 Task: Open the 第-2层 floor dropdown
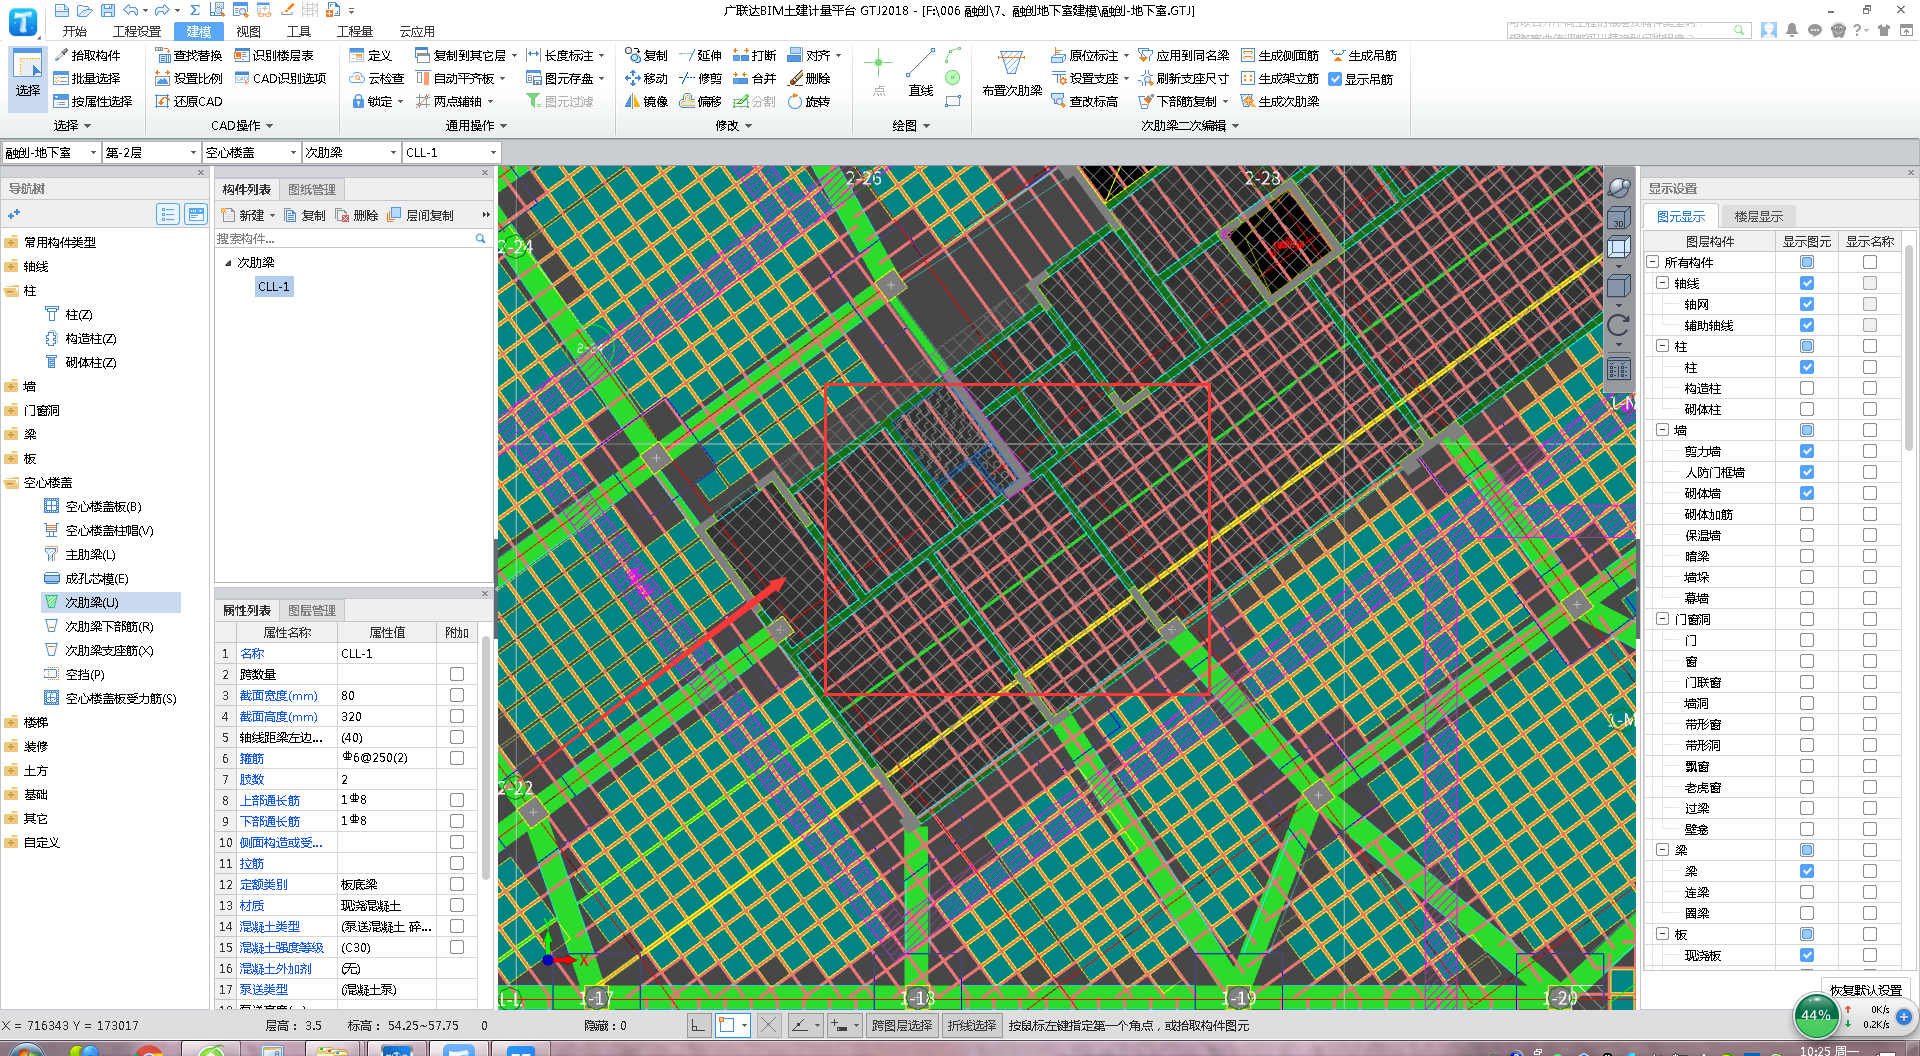(151, 152)
